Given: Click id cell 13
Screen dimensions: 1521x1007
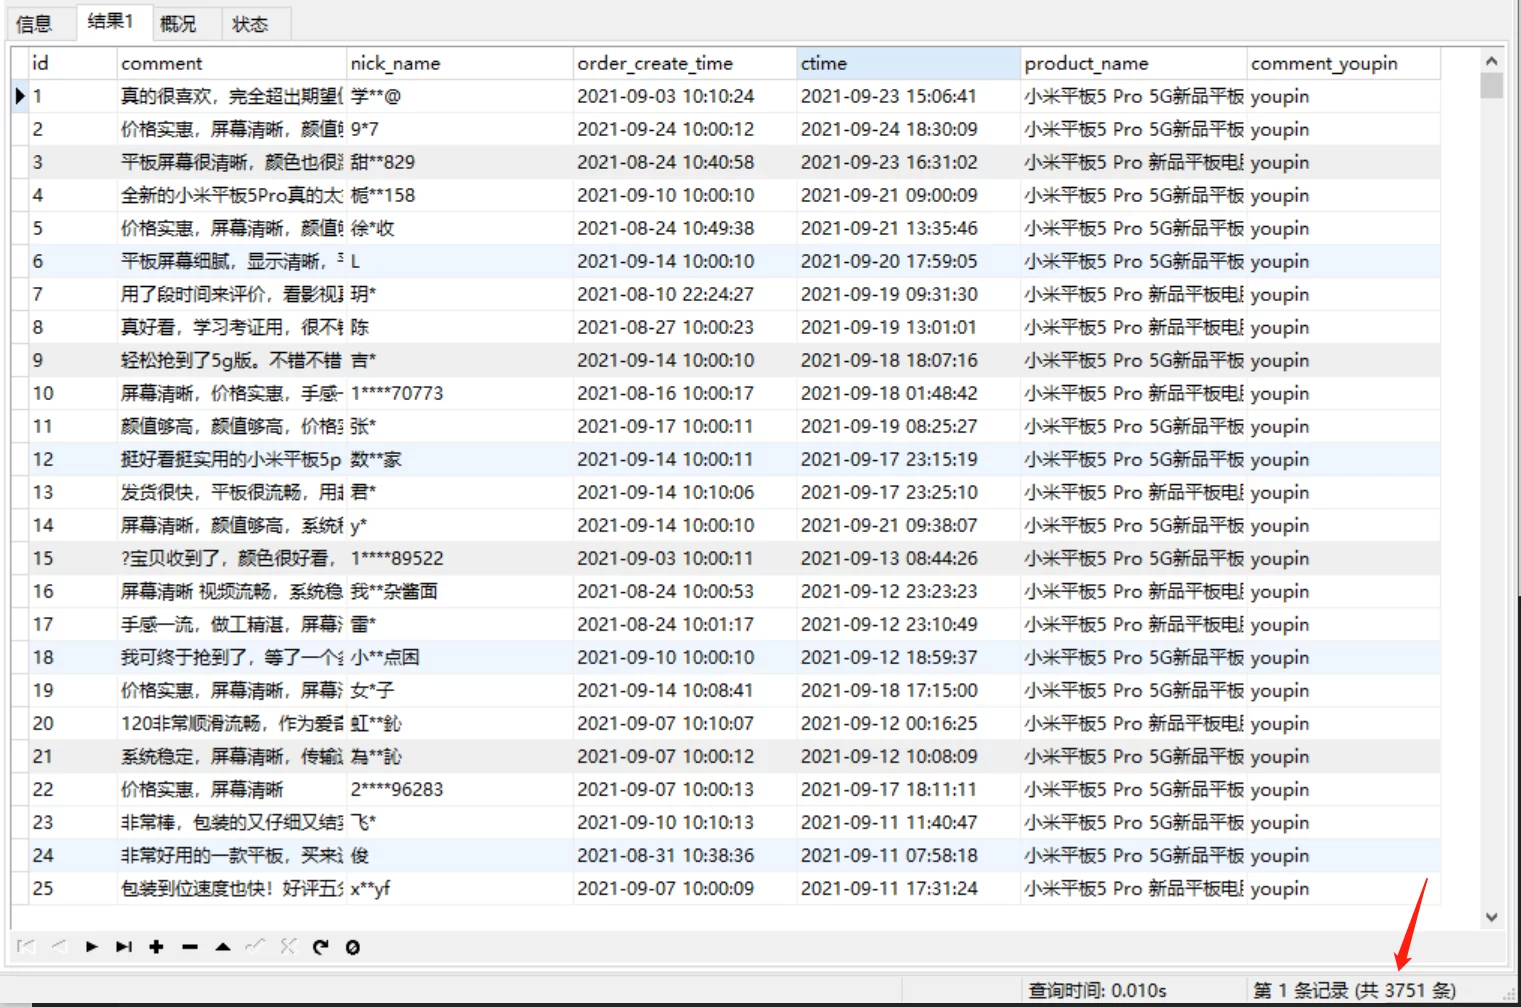Looking at the screenshot, I should (x=72, y=492).
